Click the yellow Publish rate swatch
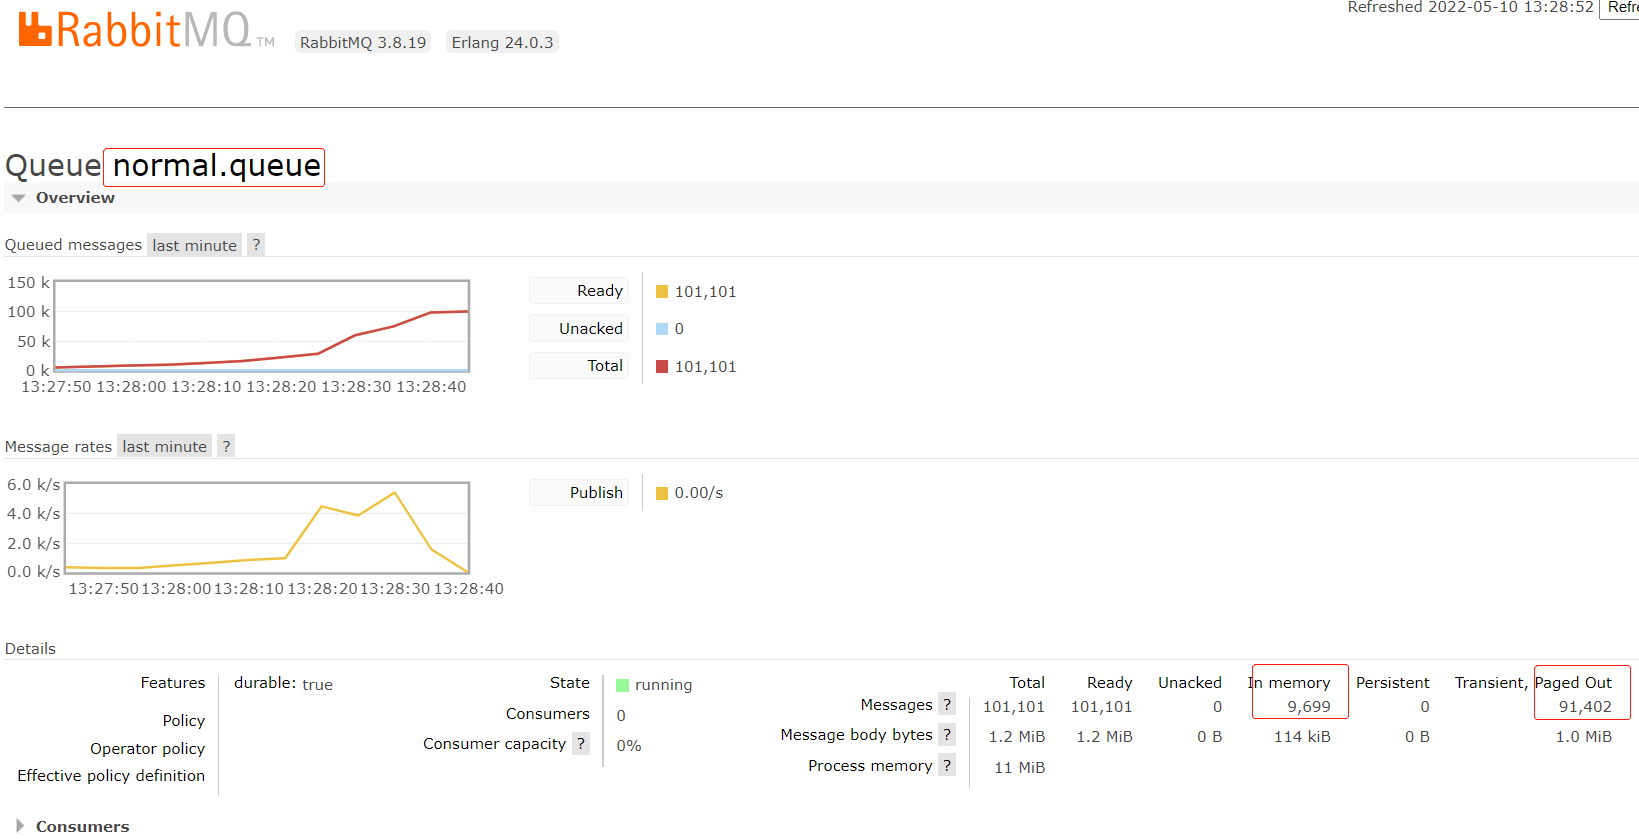This screenshot has width=1639, height=839. 662,493
